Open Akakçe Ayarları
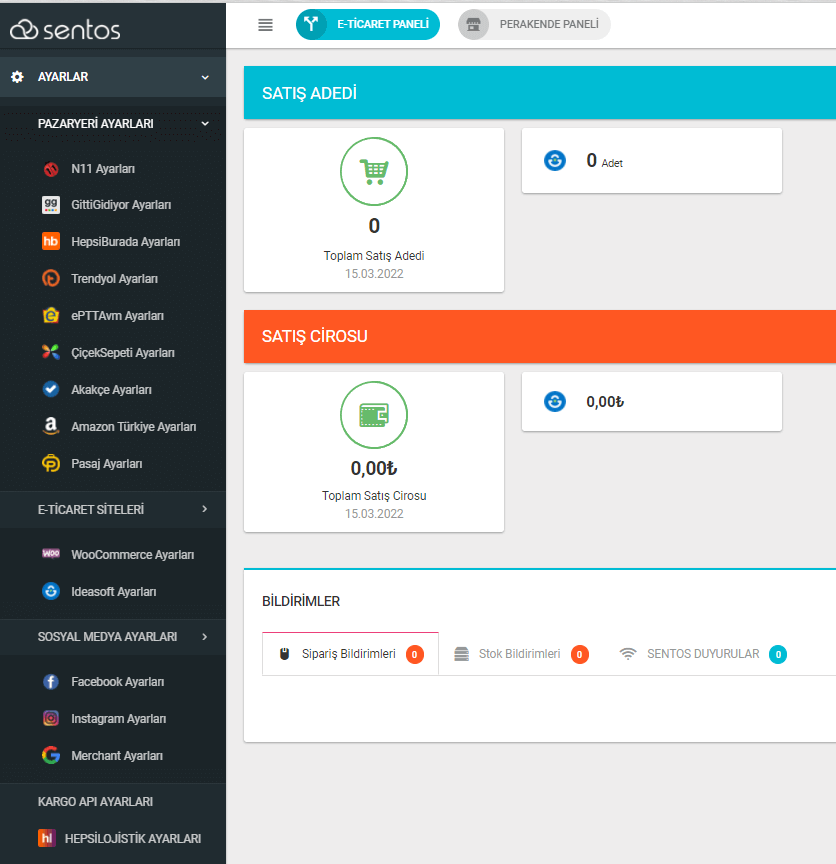Screen dimensions: 836x864 [x=113, y=389]
